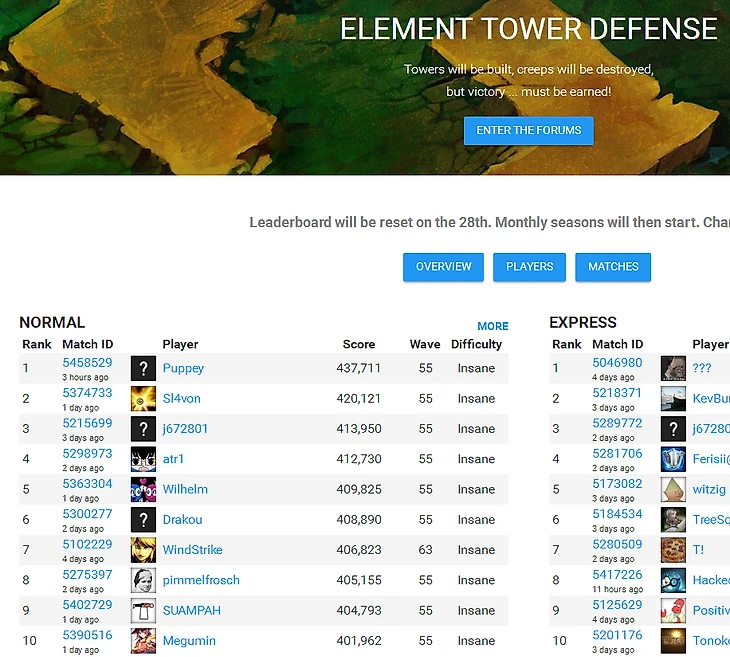Open Express match ID 5173082
The height and width of the screenshot is (657, 730).
point(617,484)
